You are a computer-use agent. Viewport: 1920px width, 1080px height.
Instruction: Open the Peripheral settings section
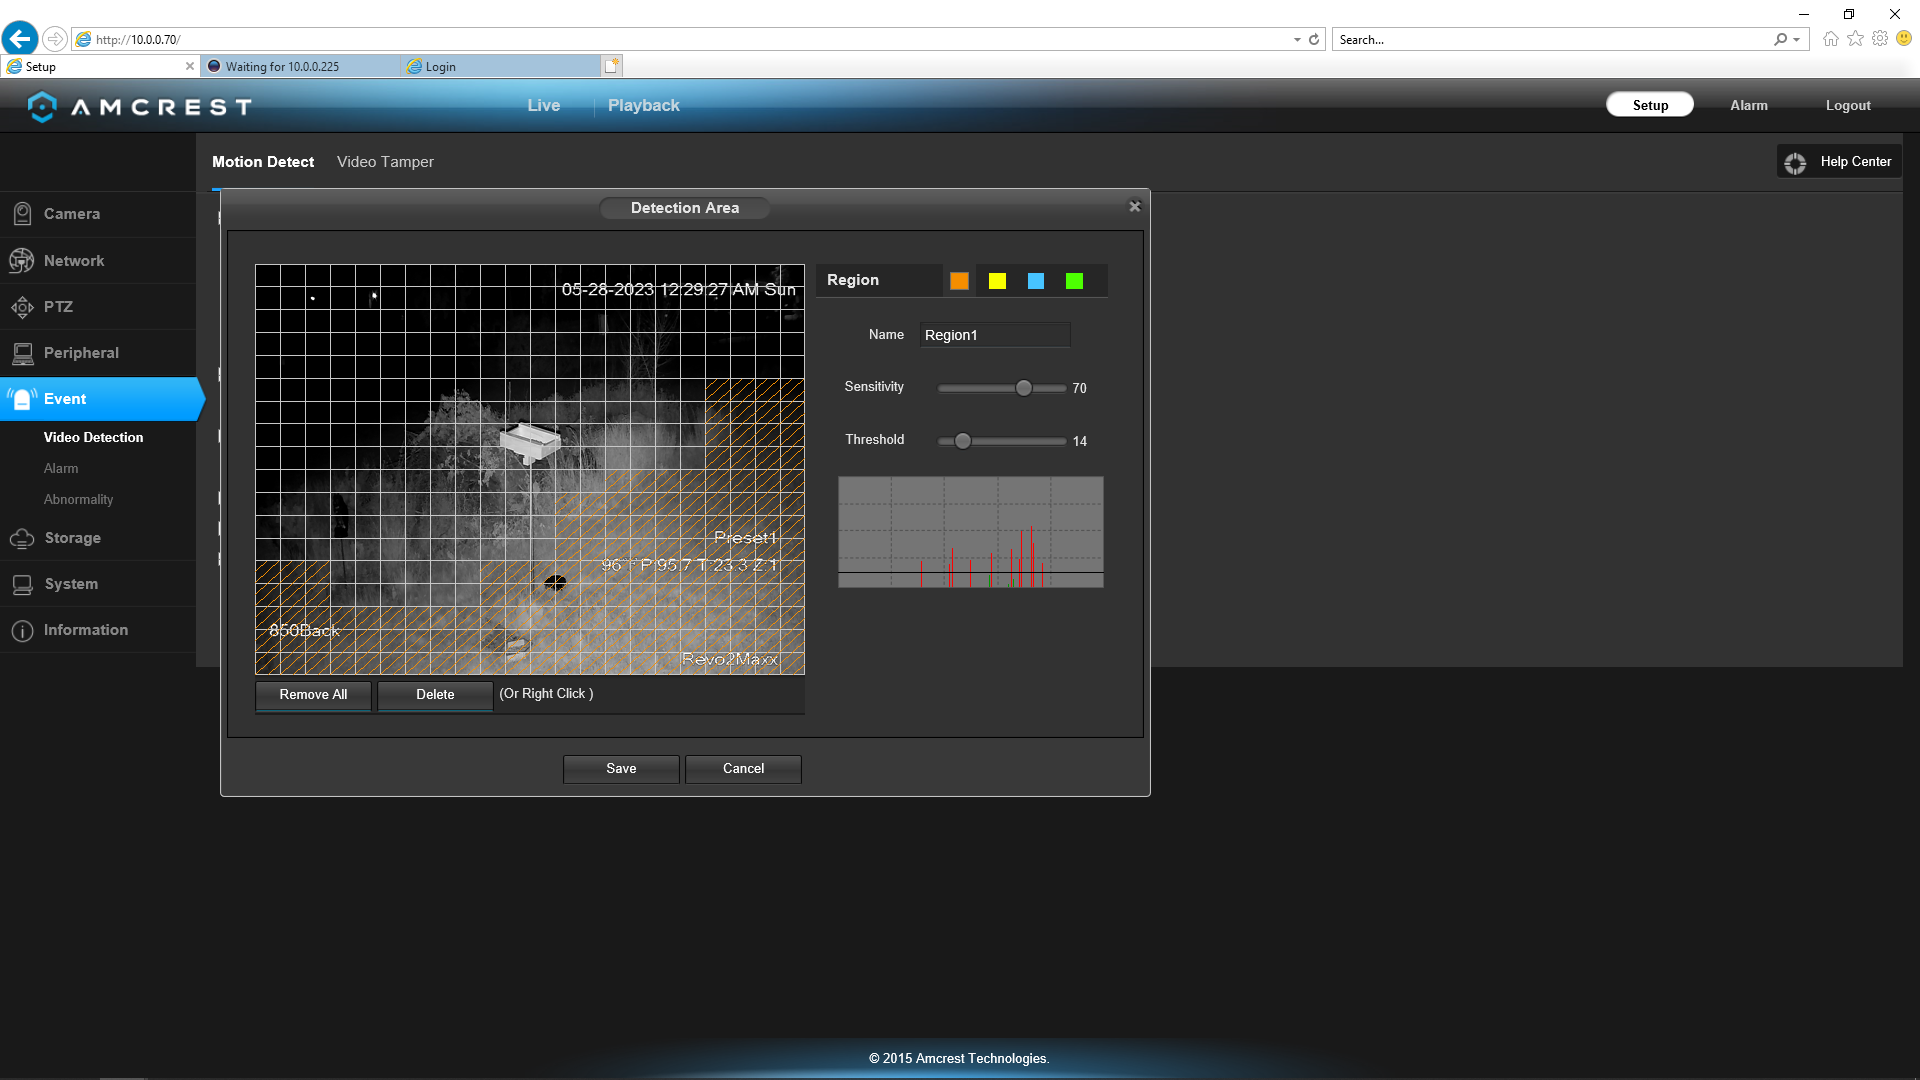tap(98, 353)
